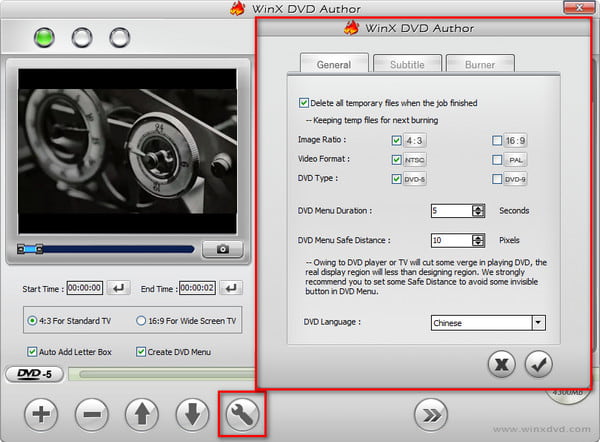Click the second step circle indicator
600x442 pixels.
(82, 38)
